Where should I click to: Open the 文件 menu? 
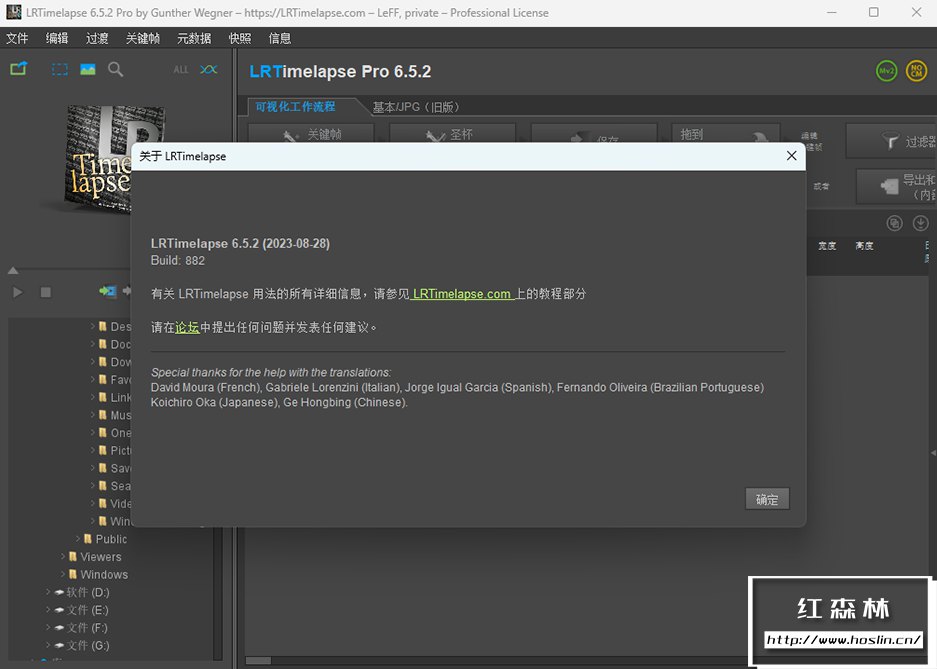point(17,38)
